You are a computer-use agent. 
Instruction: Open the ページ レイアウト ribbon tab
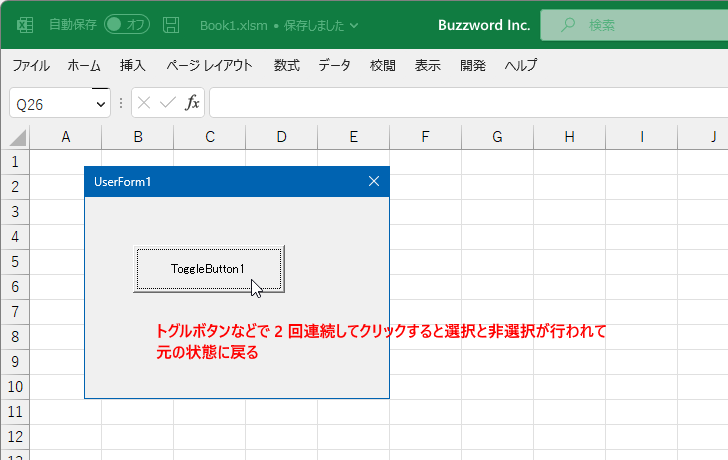pyautogui.click(x=209, y=65)
